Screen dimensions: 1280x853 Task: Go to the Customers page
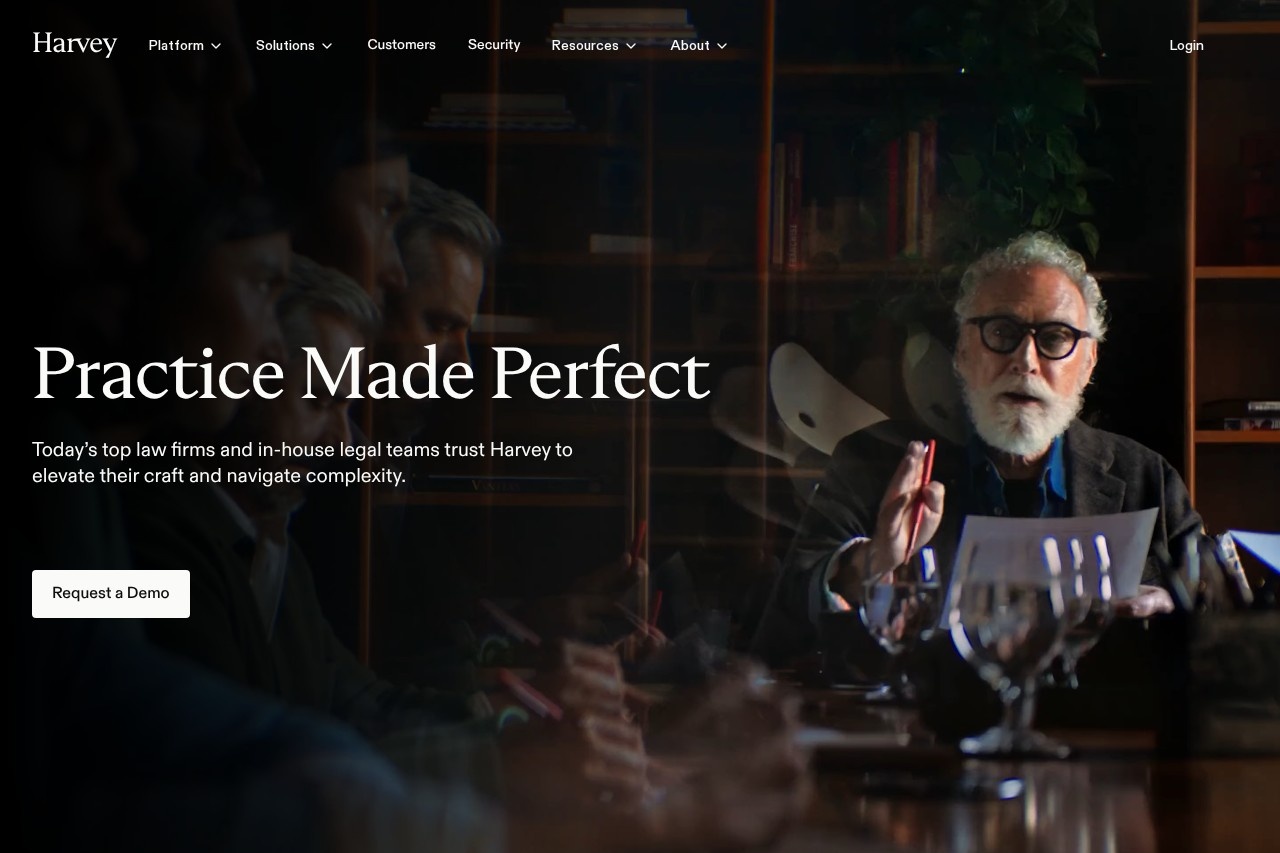point(401,45)
